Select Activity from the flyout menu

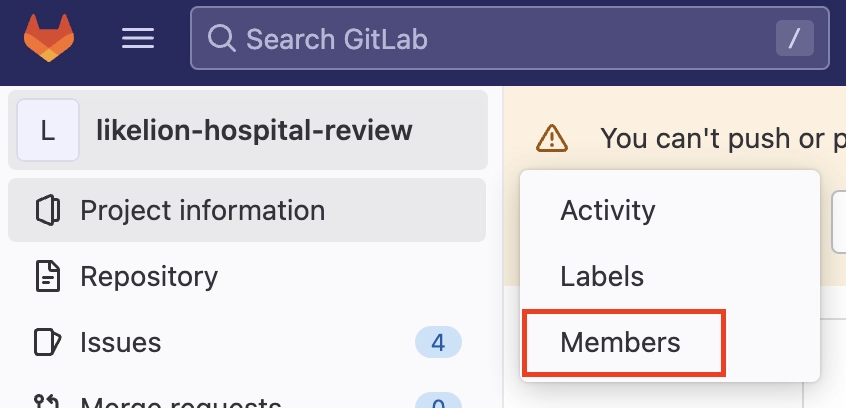coord(608,211)
